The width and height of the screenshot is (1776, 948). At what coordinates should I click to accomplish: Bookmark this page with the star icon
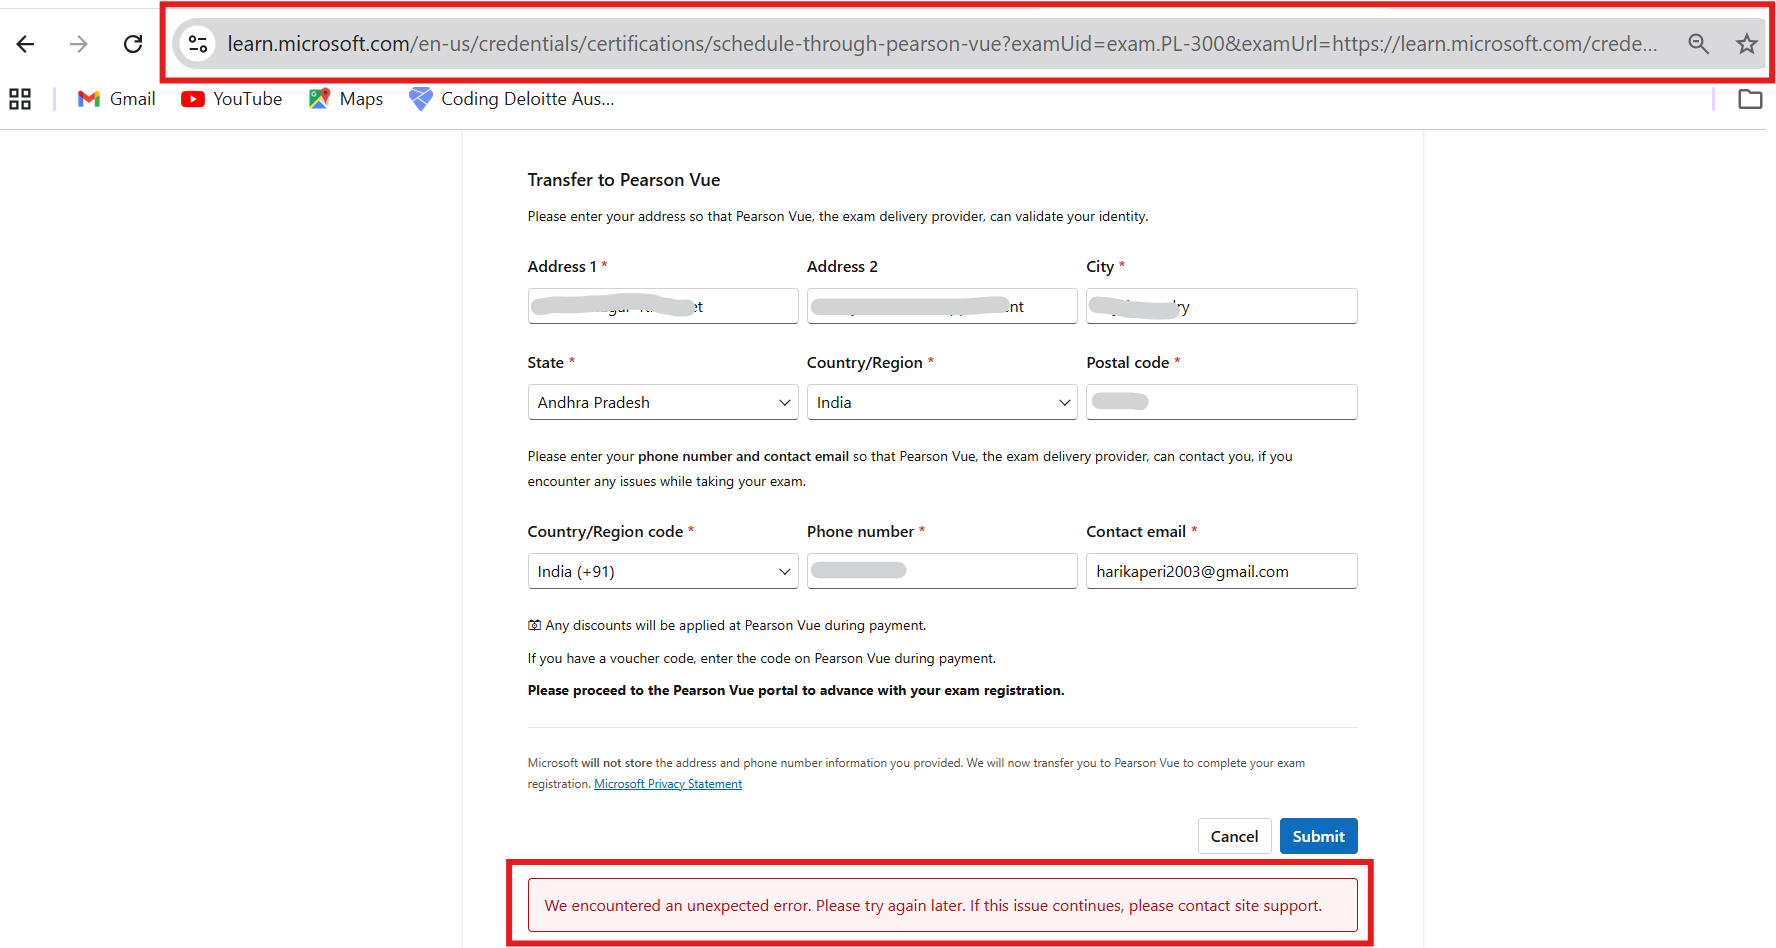click(1746, 44)
